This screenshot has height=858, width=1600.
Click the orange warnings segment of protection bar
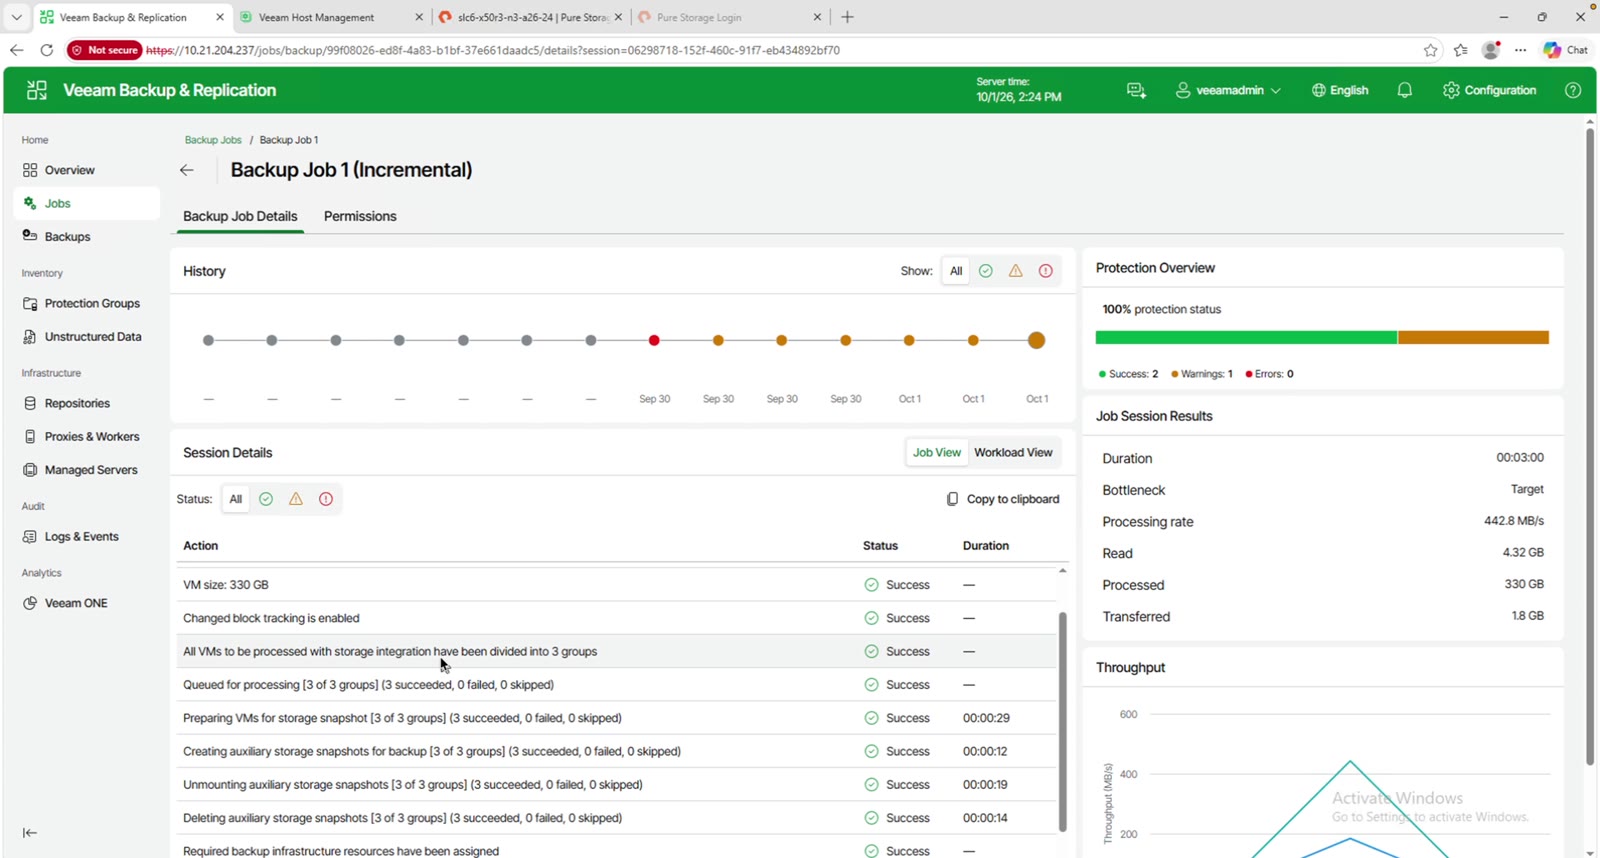pyautogui.click(x=1473, y=338)
